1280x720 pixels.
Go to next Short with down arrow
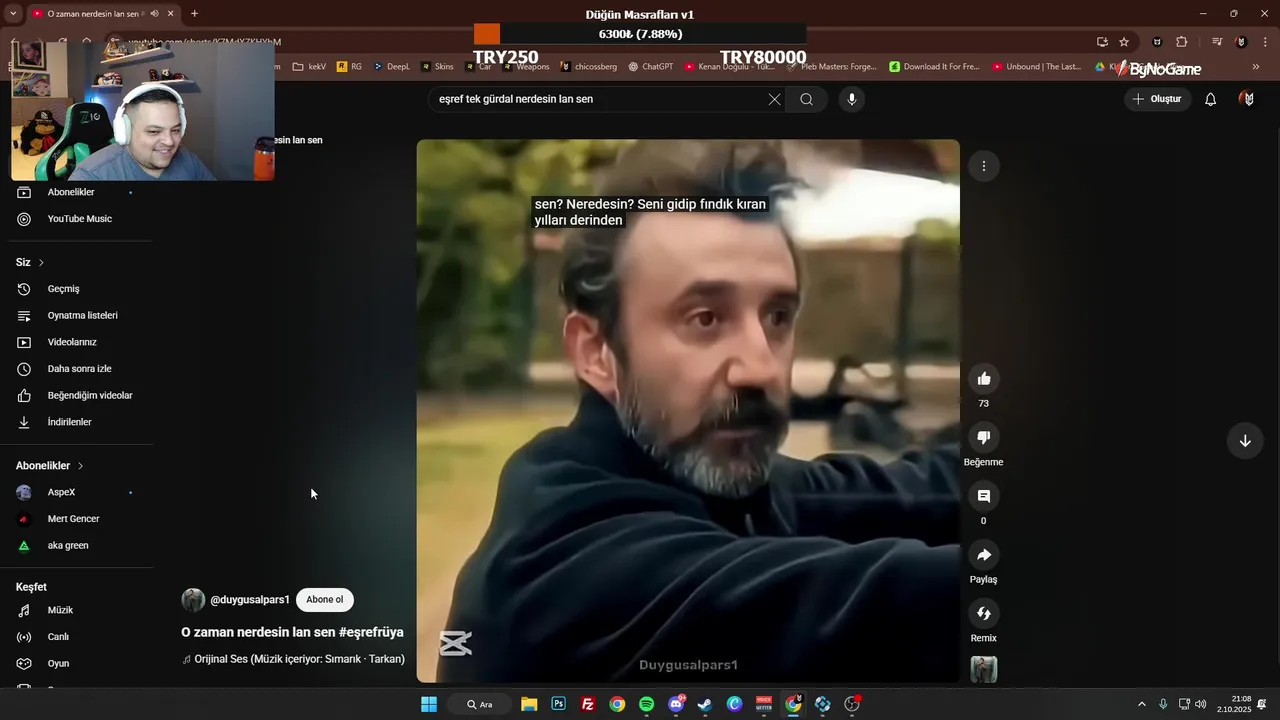coord(1245,441)
